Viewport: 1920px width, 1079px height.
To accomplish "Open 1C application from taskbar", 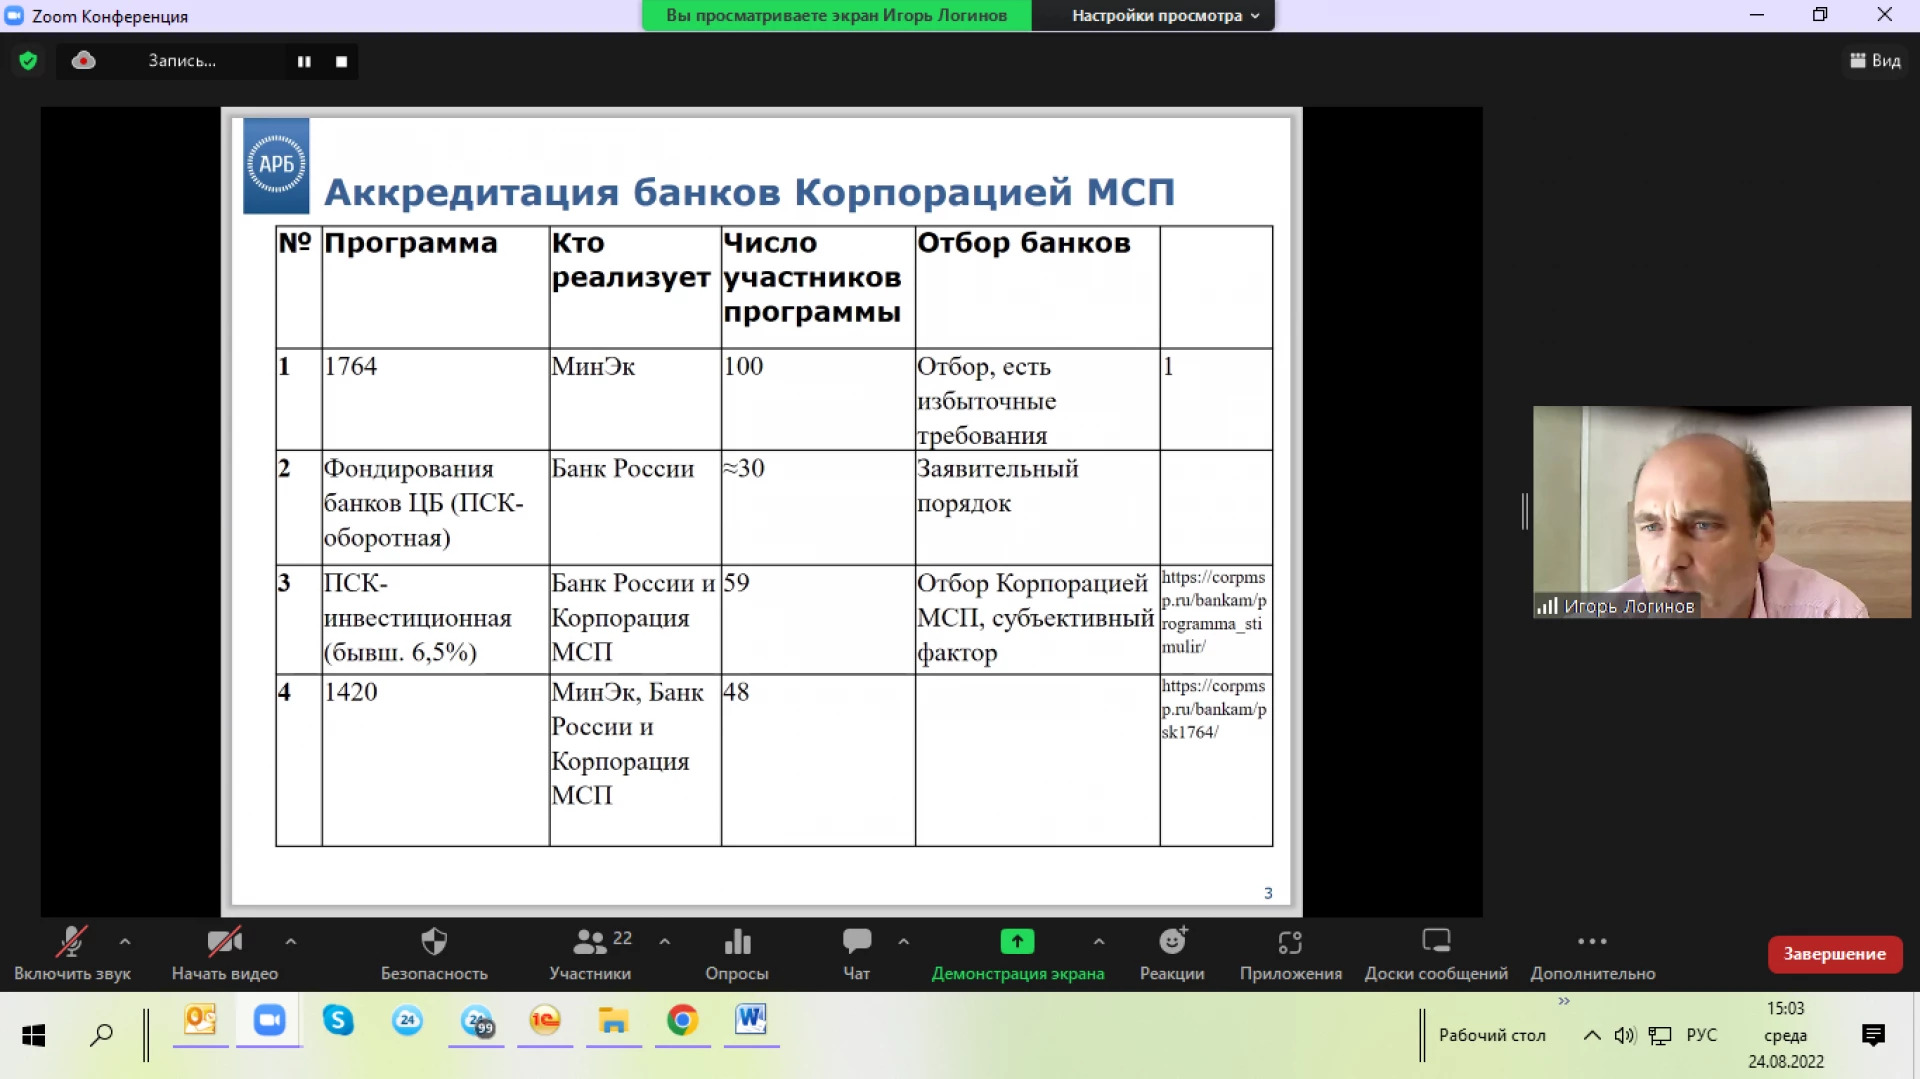I will click(545, 1021).
